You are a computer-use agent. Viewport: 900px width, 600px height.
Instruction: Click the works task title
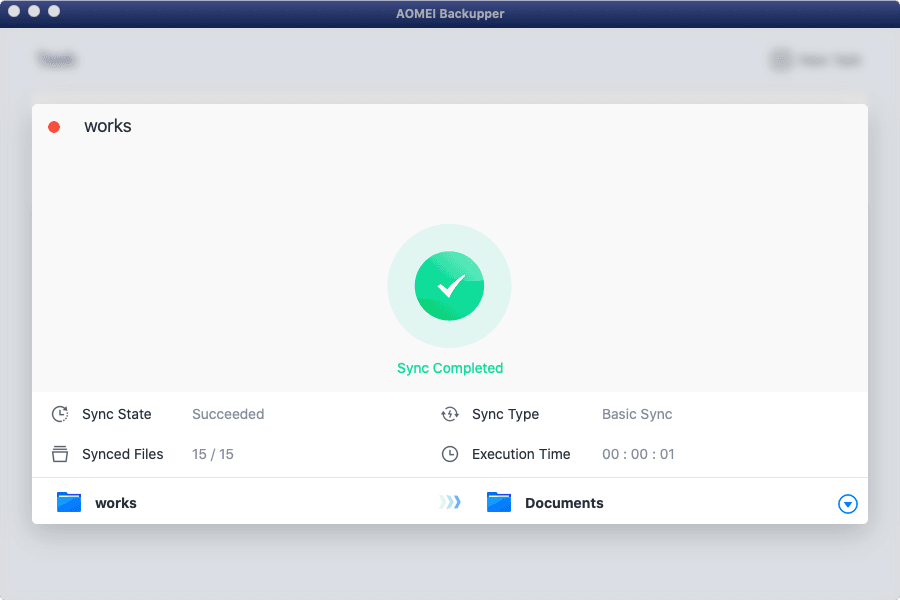point(108,126)
